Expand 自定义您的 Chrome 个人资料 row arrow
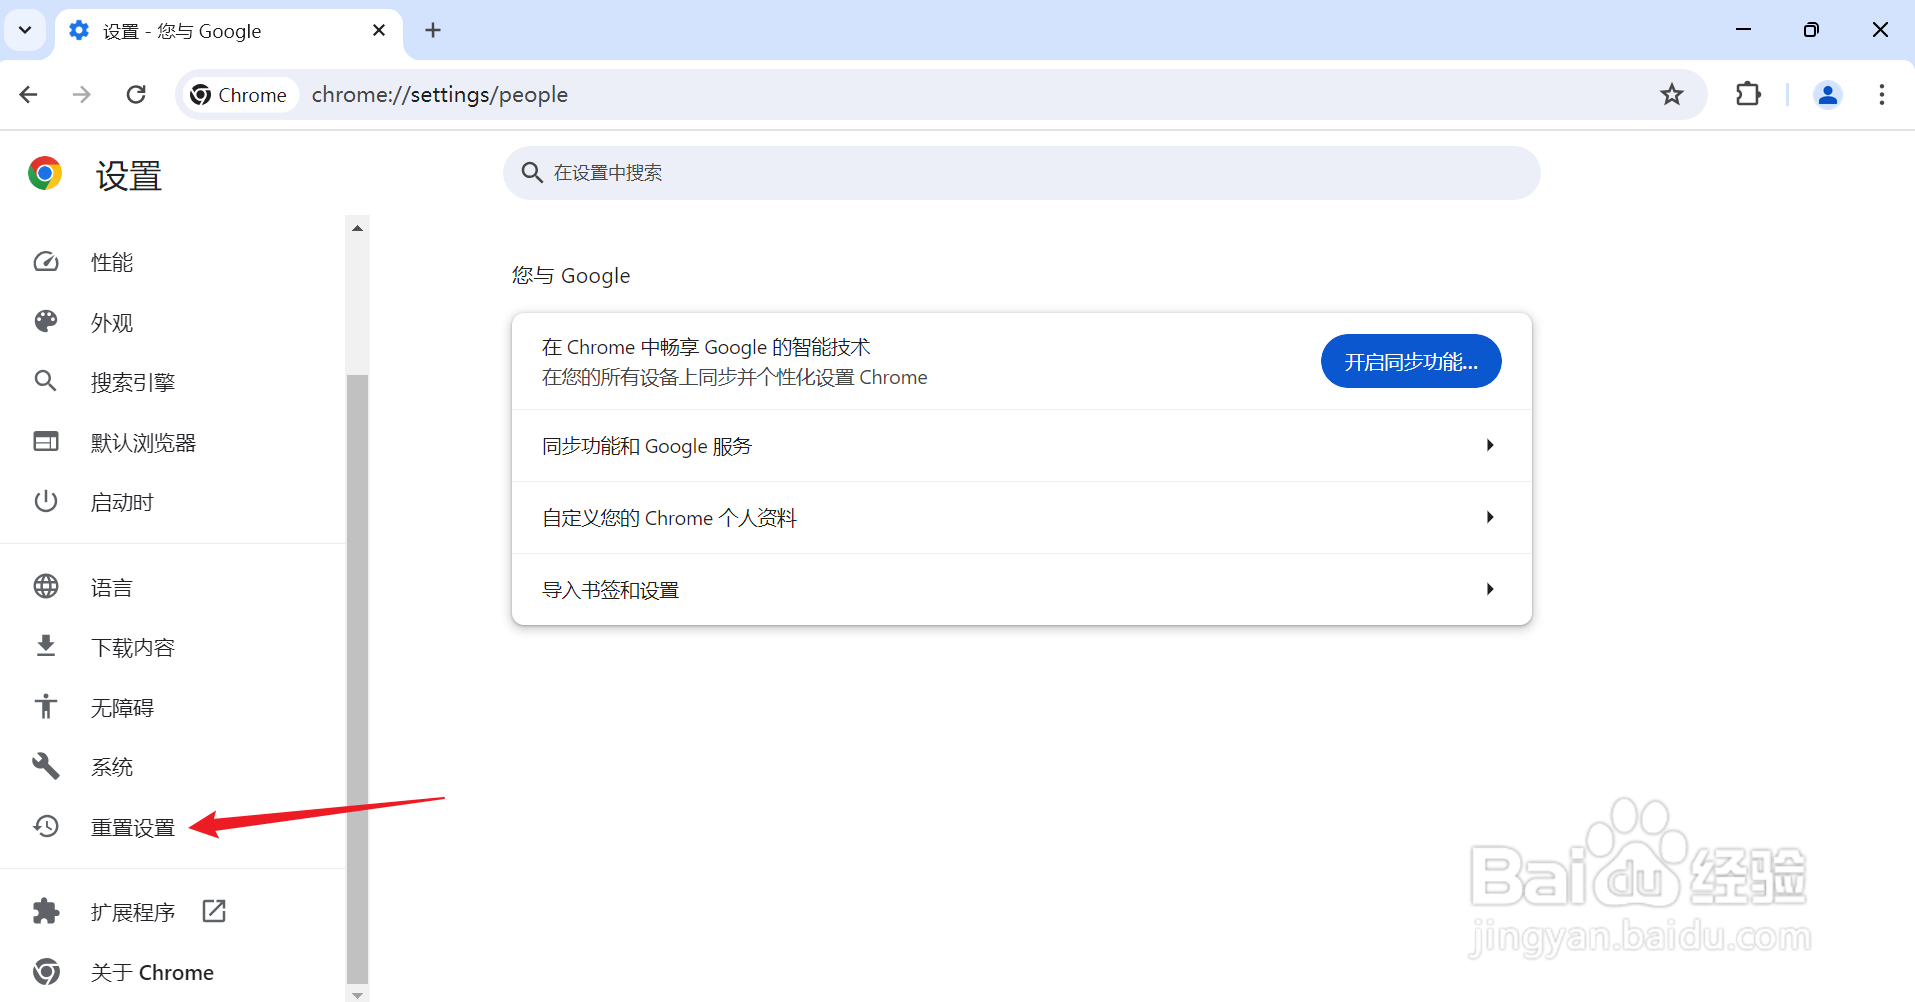1915x1002 pixels. click(x=1490, y=517)
